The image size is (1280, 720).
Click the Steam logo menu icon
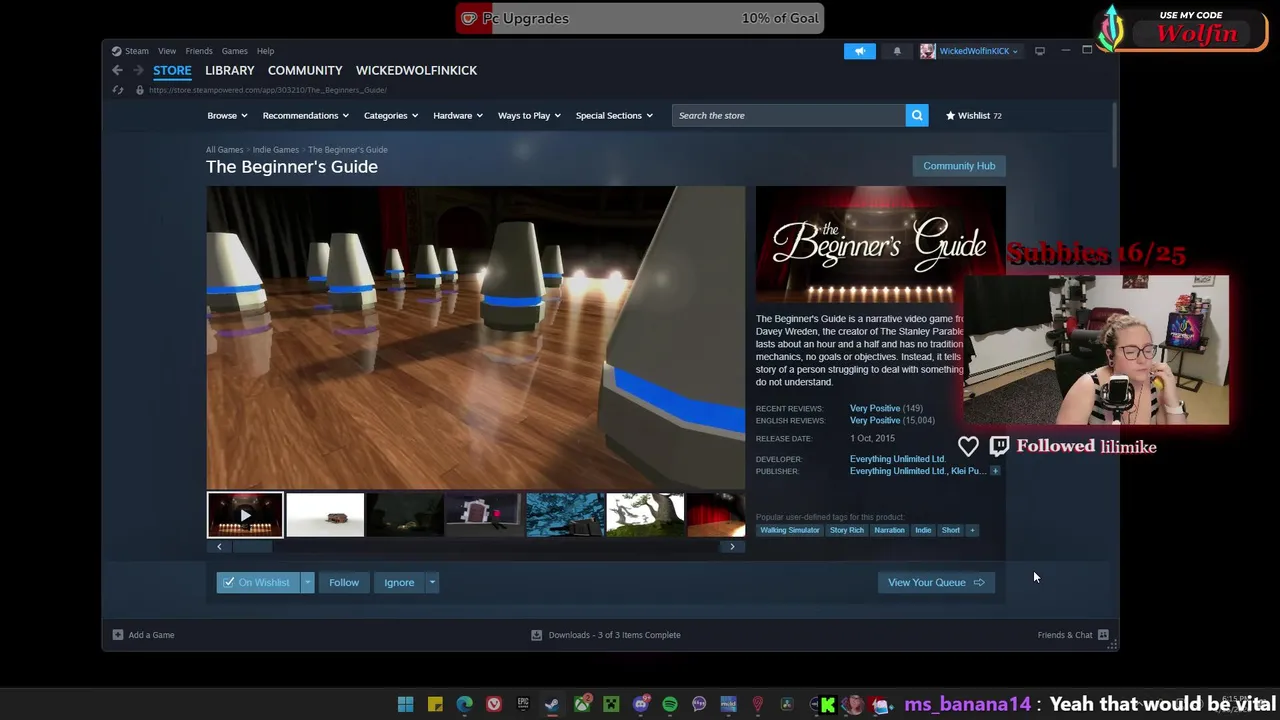tap(117, 51)
